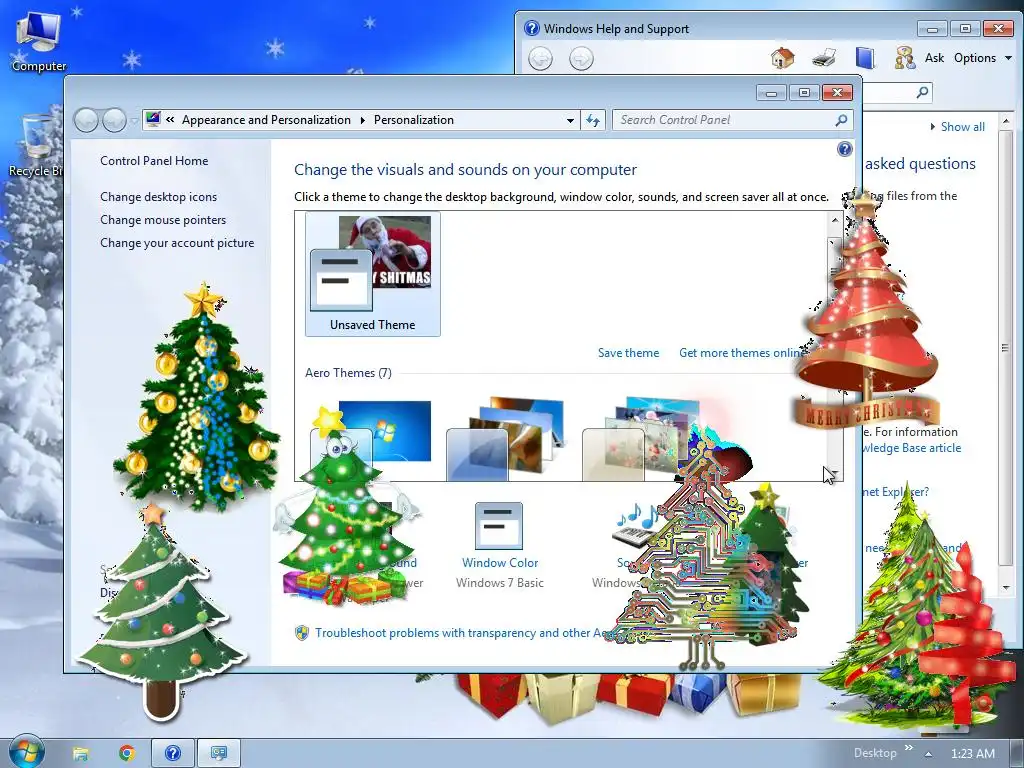Click Back button in Personalization window
The image size is (1024, 768).
click(86, 120)
